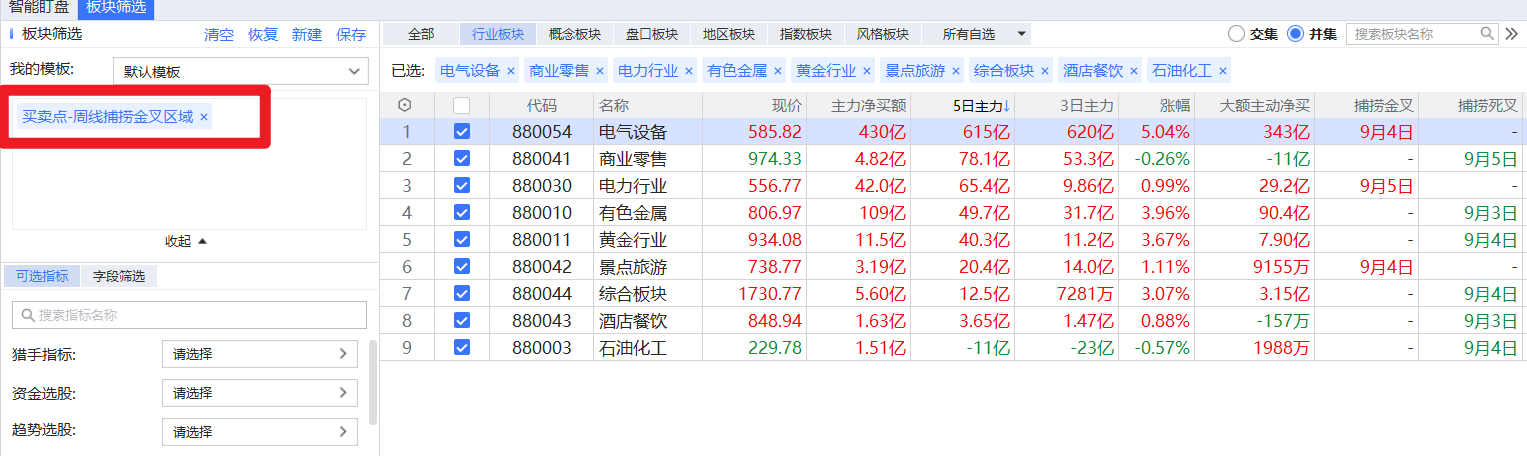Remove the 电气设备 tag from selected sectors
Image resolution: width=1527 pixels, height=456 pixels.
(x=510, y=71)
